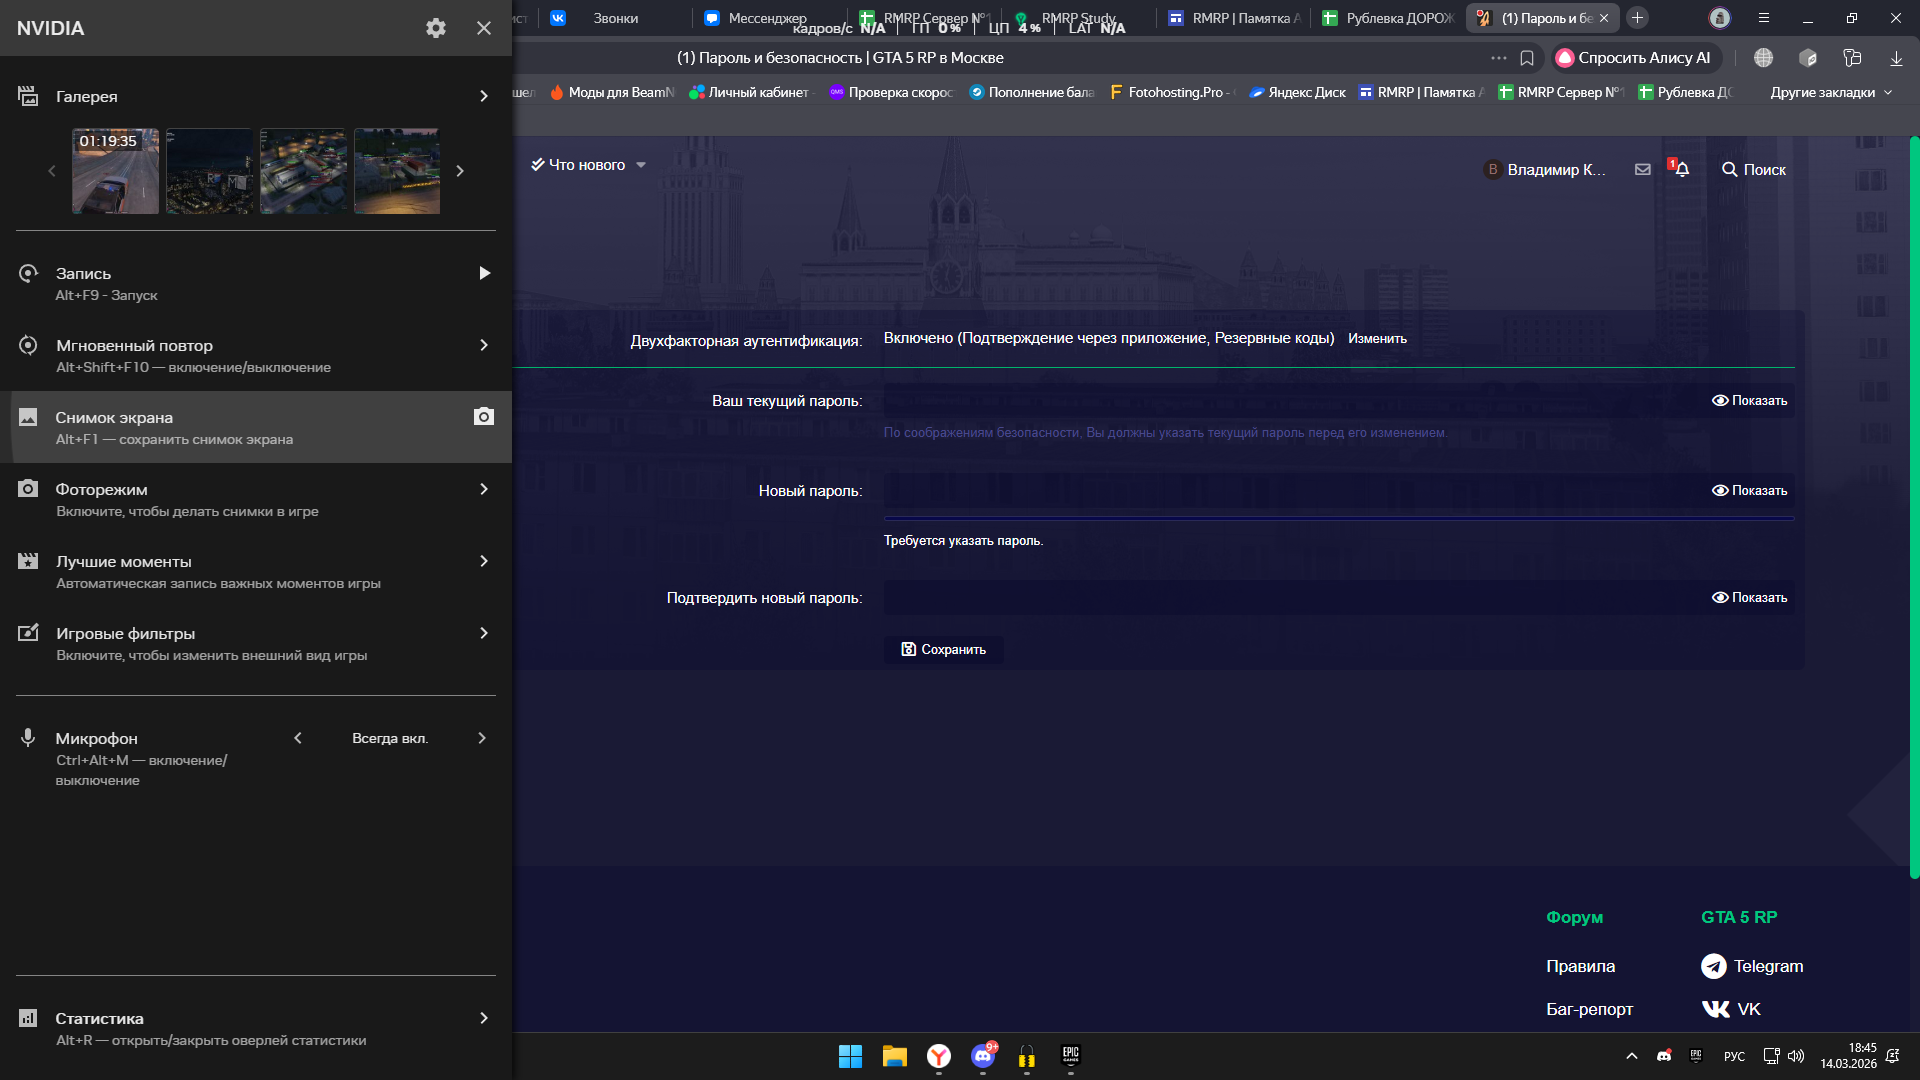The height and width of the screenshot is (1080, 1920).
Task: Show the current password field
Action: [1749, 401]
